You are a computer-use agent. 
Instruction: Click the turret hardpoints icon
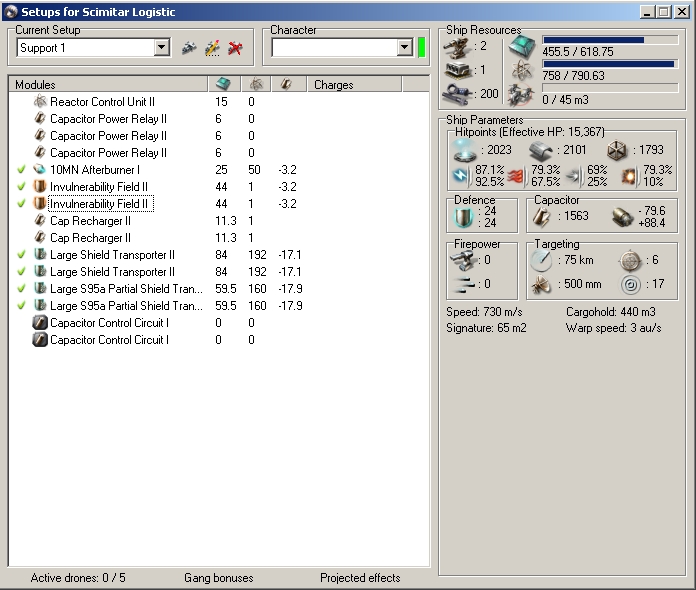(x=457, y=47)
